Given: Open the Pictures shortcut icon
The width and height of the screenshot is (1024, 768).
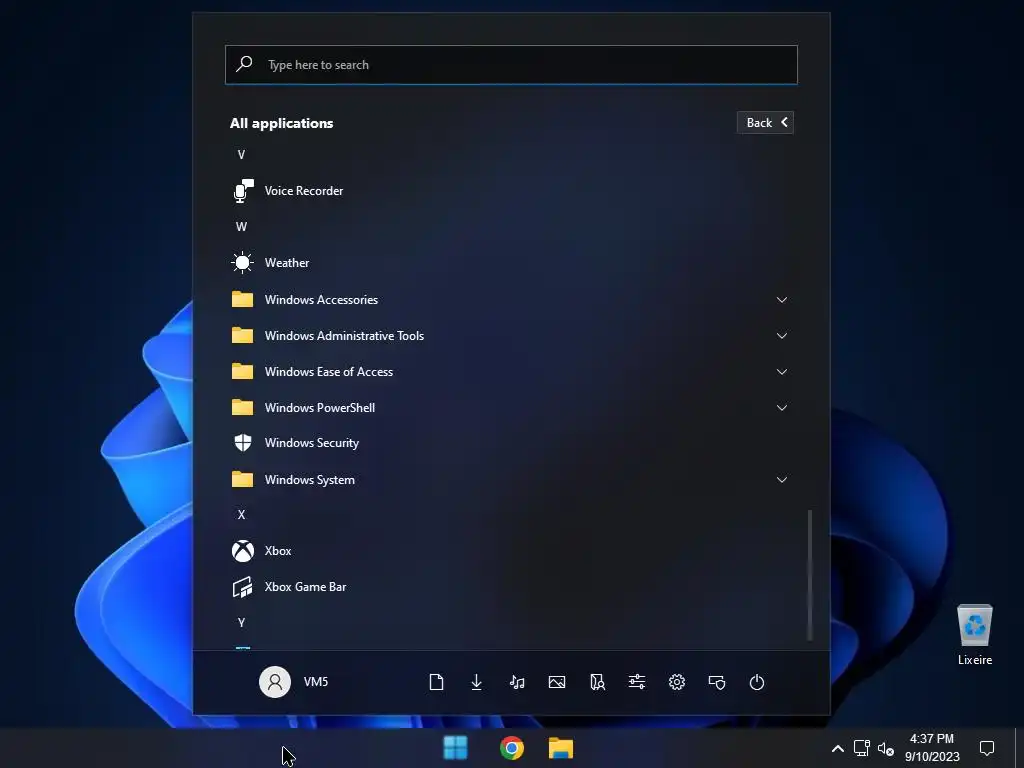Looking at the screenshot, I should pyautogui.click(x=557, y=682).
